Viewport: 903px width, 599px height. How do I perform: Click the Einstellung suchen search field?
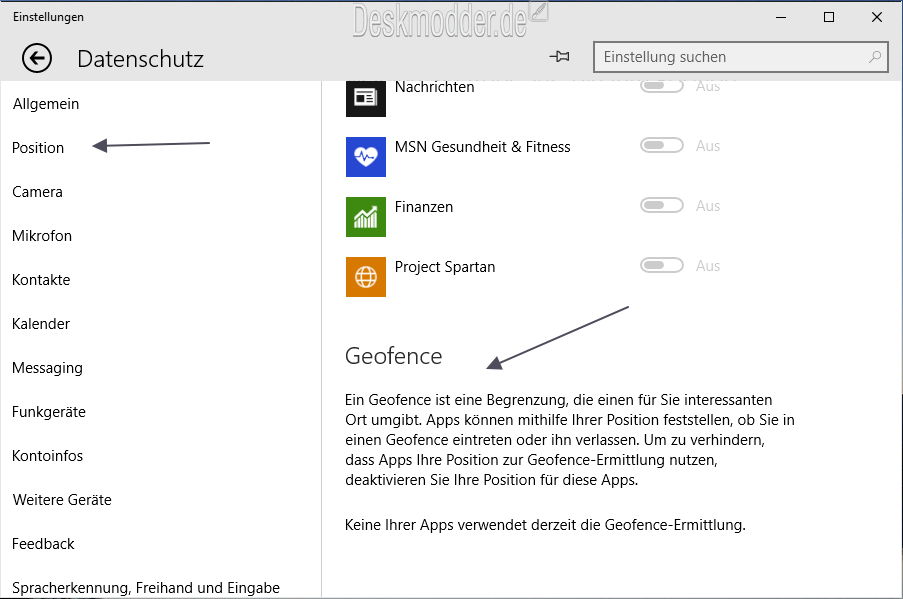pos(730,57)
